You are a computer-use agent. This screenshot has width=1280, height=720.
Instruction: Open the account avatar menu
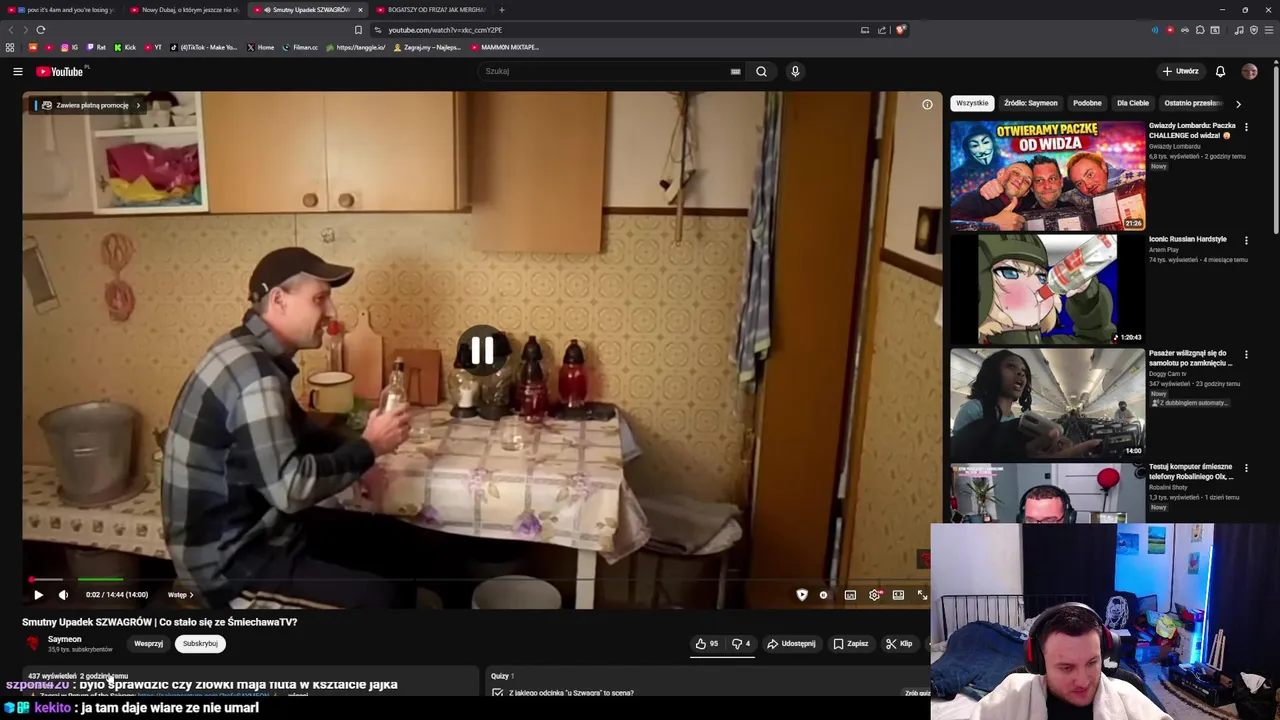pyautogui.click(x=1249, y=71)
